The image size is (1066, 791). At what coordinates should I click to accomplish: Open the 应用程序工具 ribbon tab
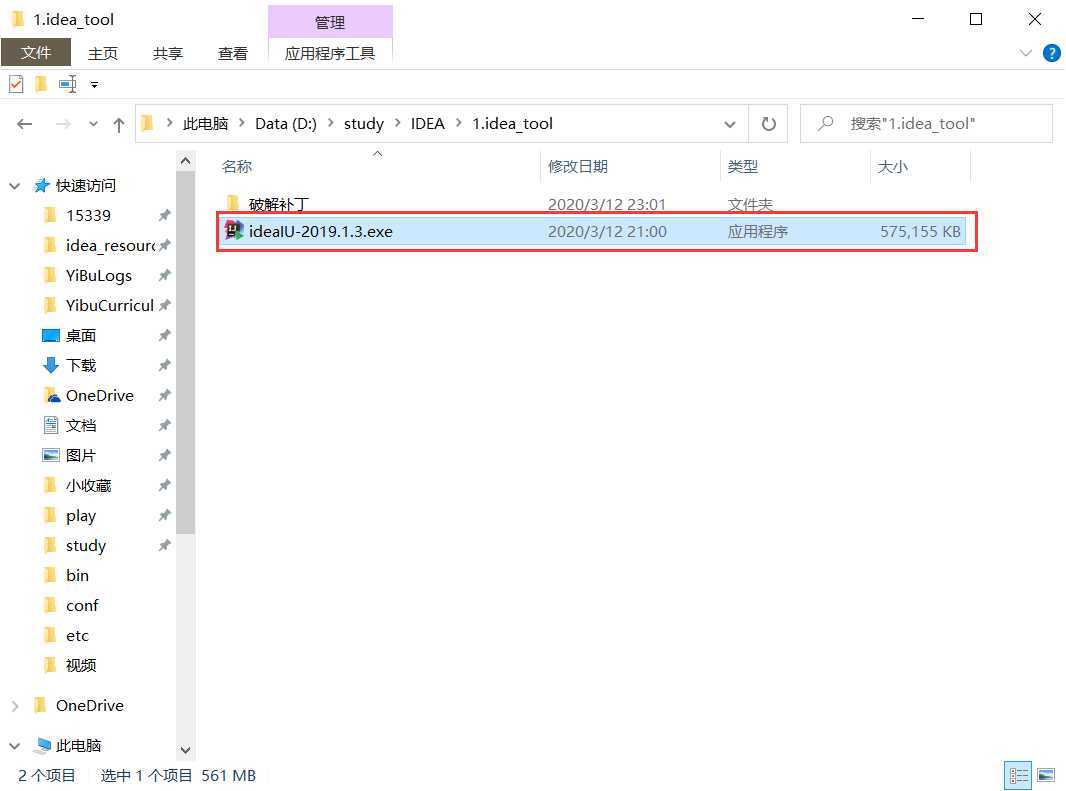(330, 53)
